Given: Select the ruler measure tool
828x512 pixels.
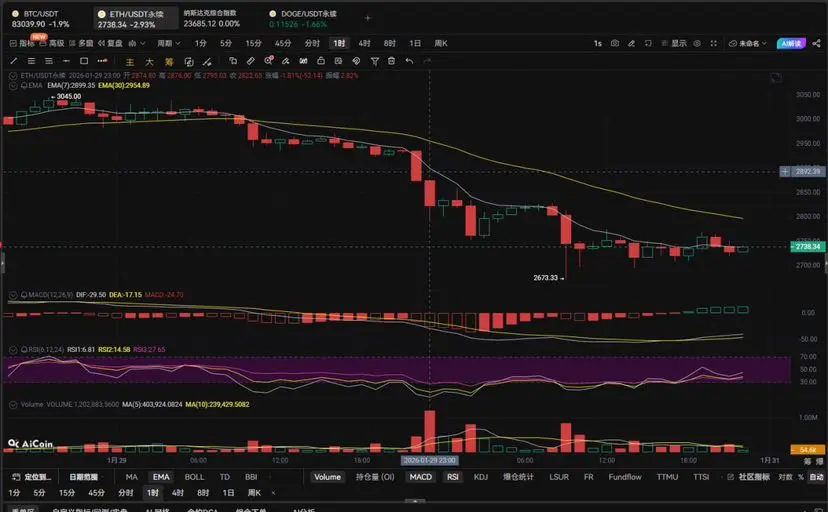Looking at the screenshot, I should pyautogui.click(x=250, y=61).
